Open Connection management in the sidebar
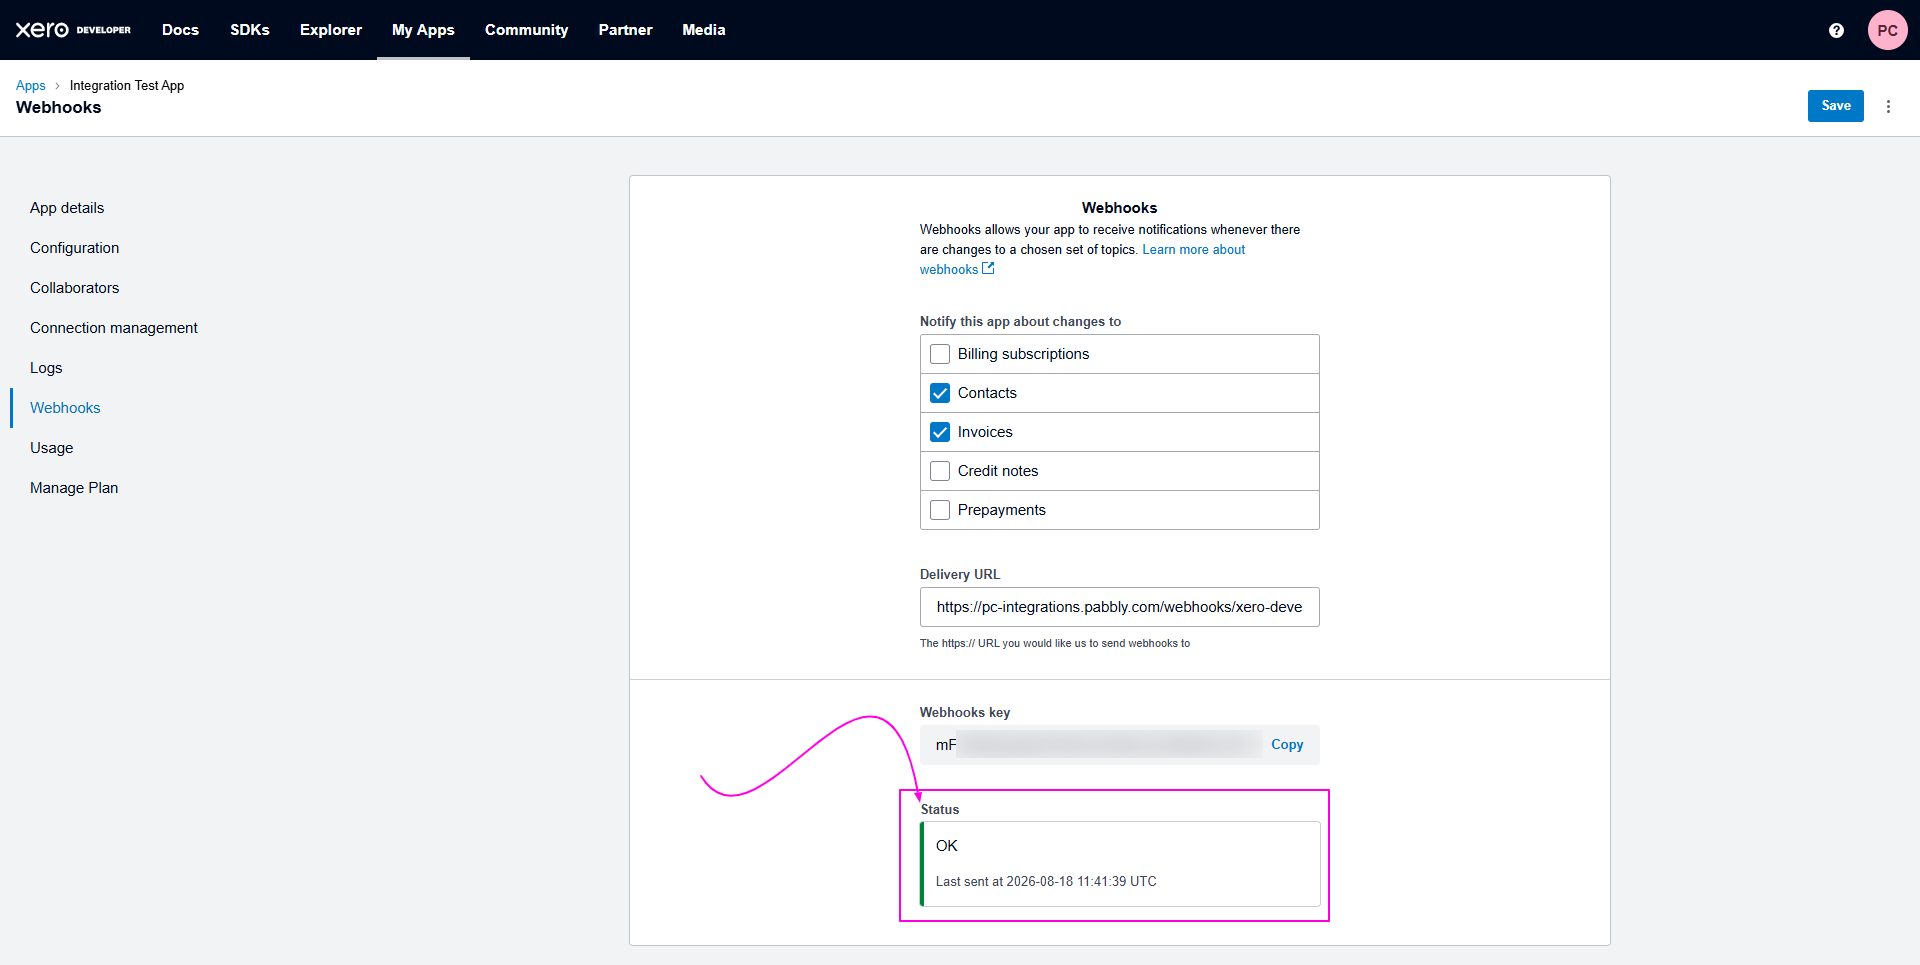The height and width of the screenshot is (965, 1920). point(114,328)
